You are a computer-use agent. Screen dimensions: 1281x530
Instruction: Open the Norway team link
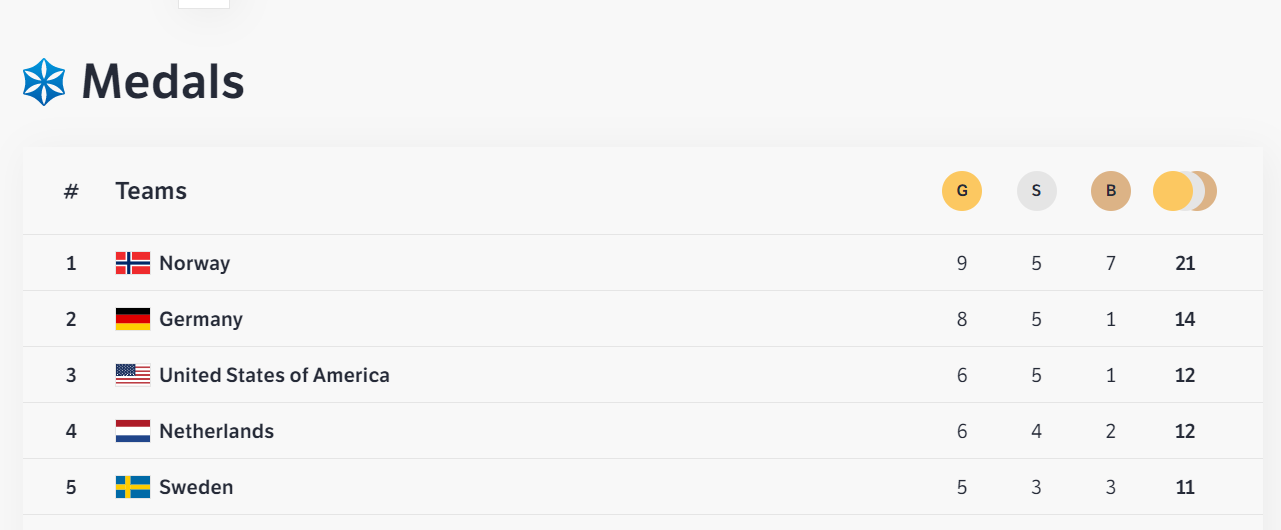[x=195, y=263]
